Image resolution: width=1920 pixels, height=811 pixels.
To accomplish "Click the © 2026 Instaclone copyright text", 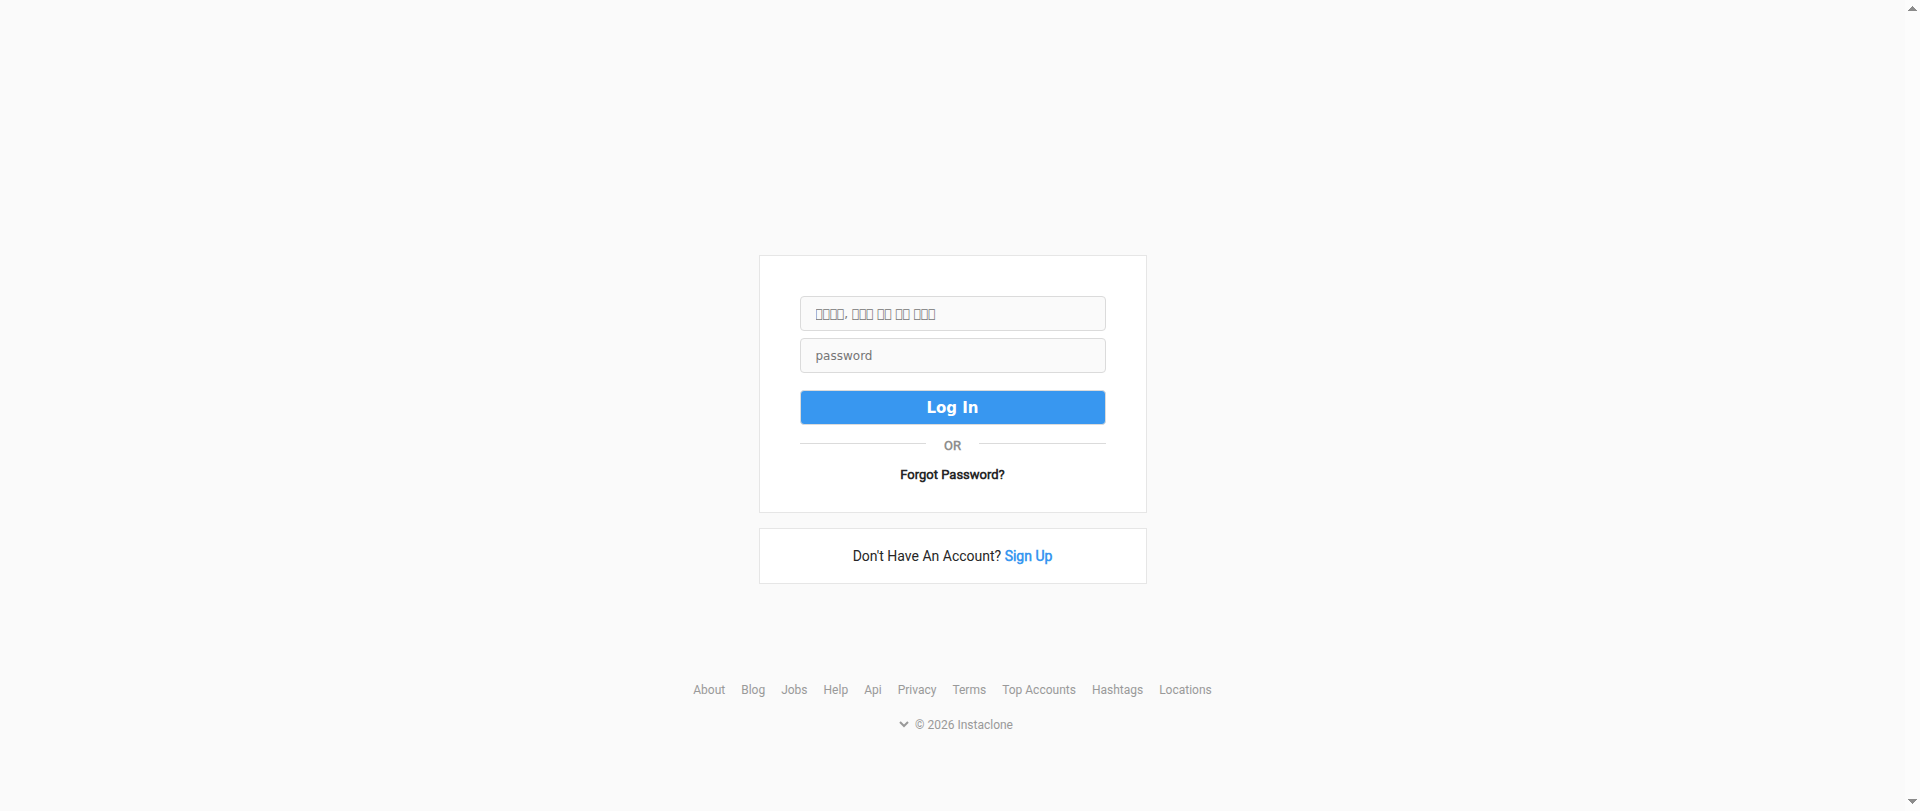I will [x=964, y=725].
